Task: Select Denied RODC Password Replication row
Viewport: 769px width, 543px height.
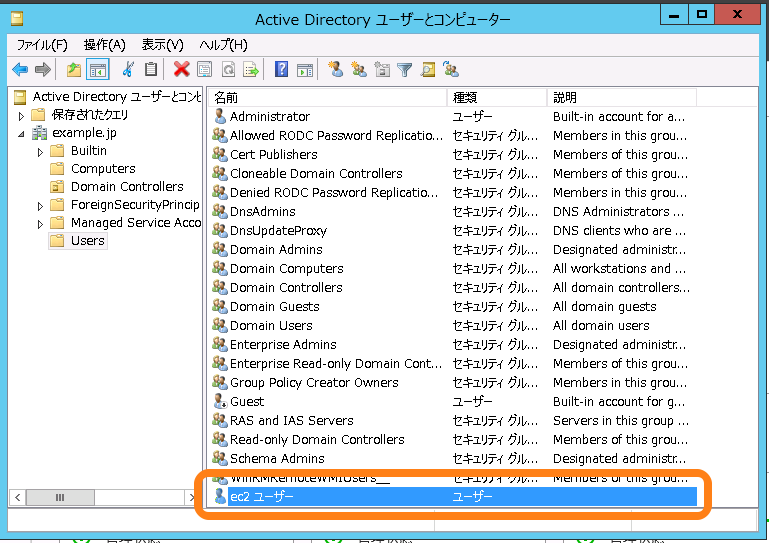Action: coord(454,192)
